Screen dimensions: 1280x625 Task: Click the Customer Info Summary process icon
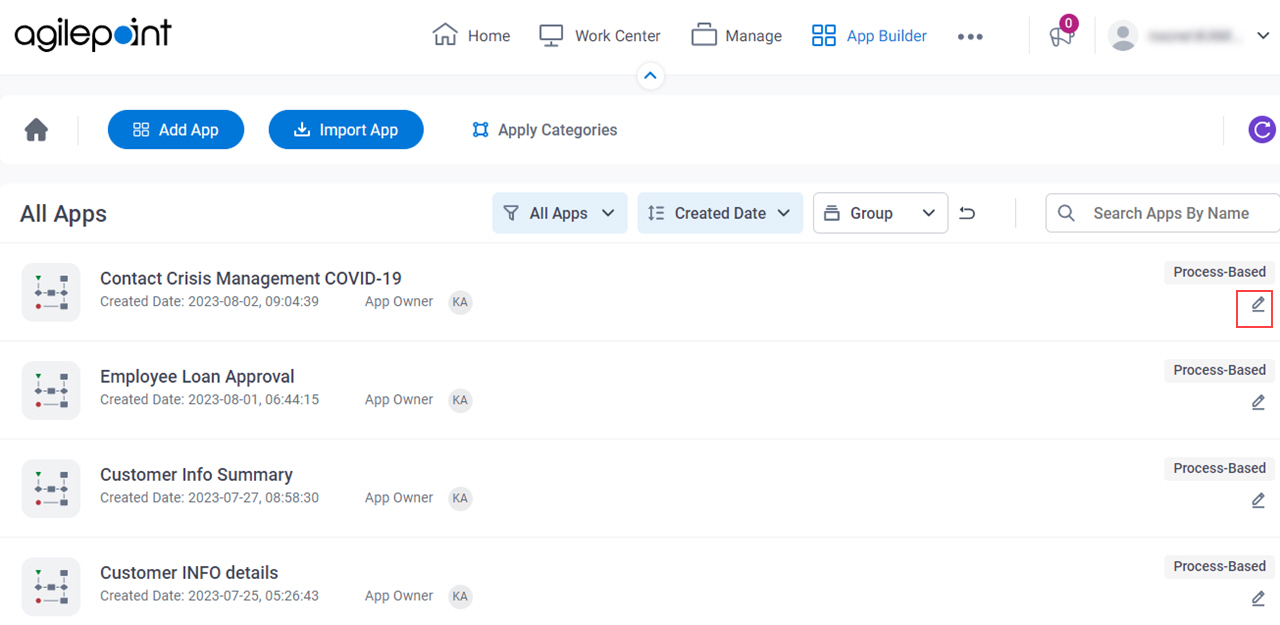pyautogui.click(x=51, y=488)
